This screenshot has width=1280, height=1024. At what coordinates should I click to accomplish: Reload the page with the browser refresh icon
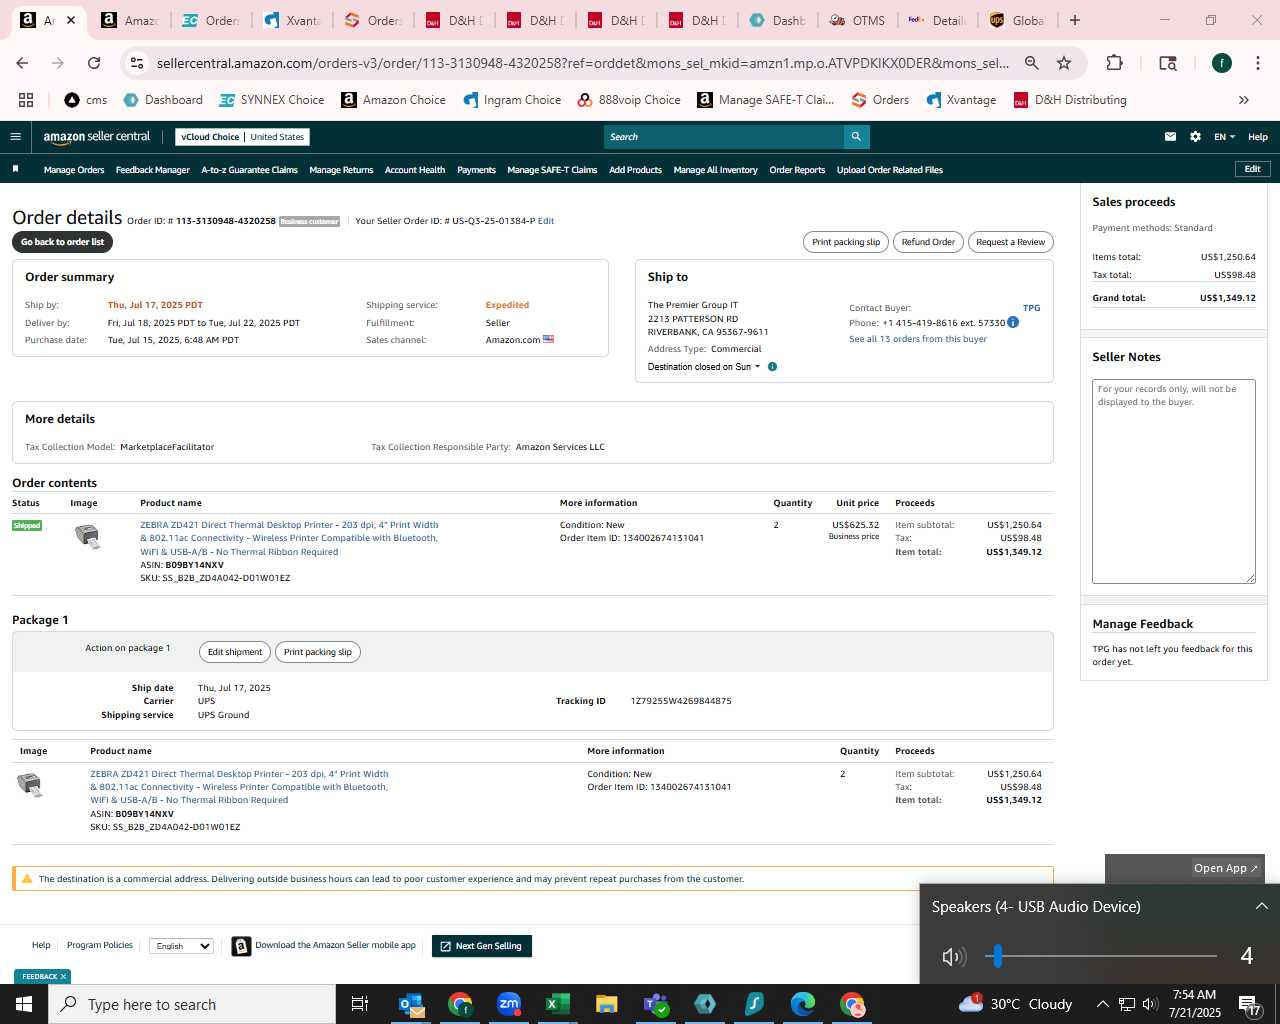[x=94, y=63]
